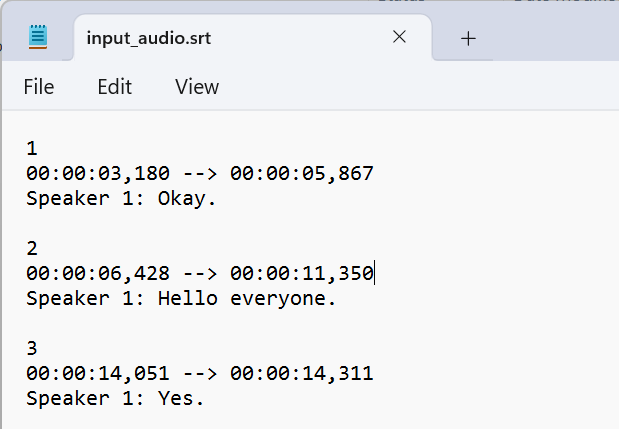Place cursor in the word everyone
The image size is (619, 429).
[283, 298]
